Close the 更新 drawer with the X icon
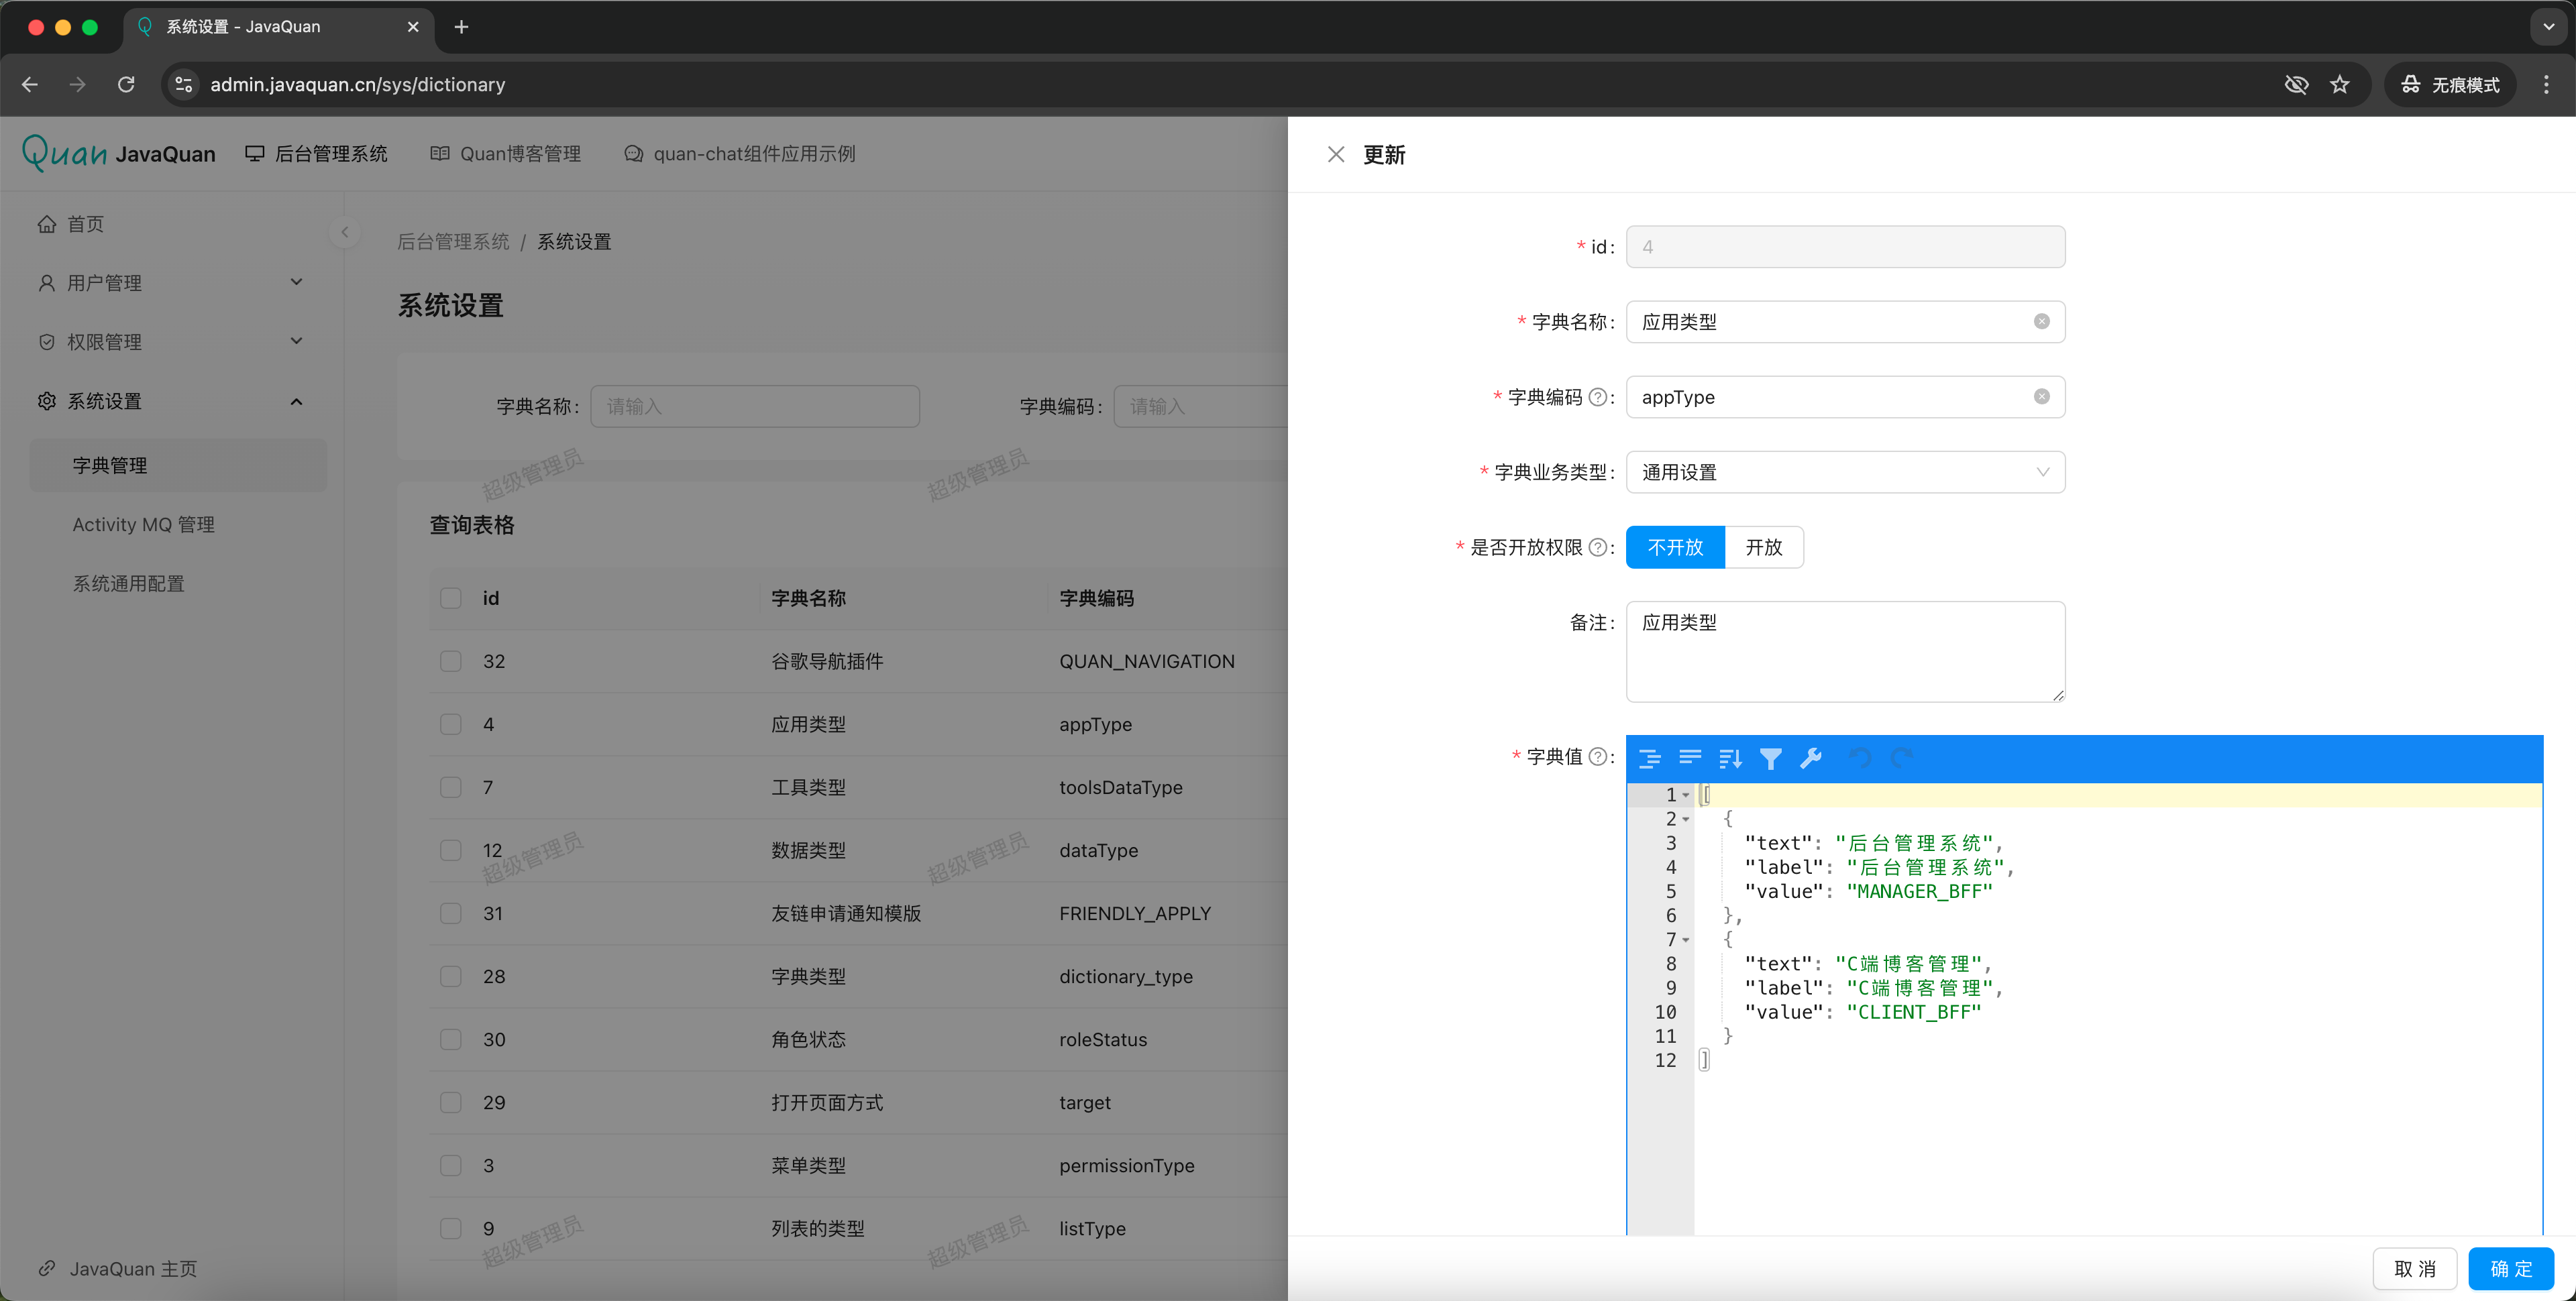This screenshot has width=2576, height=1301. click(1335, 155)
